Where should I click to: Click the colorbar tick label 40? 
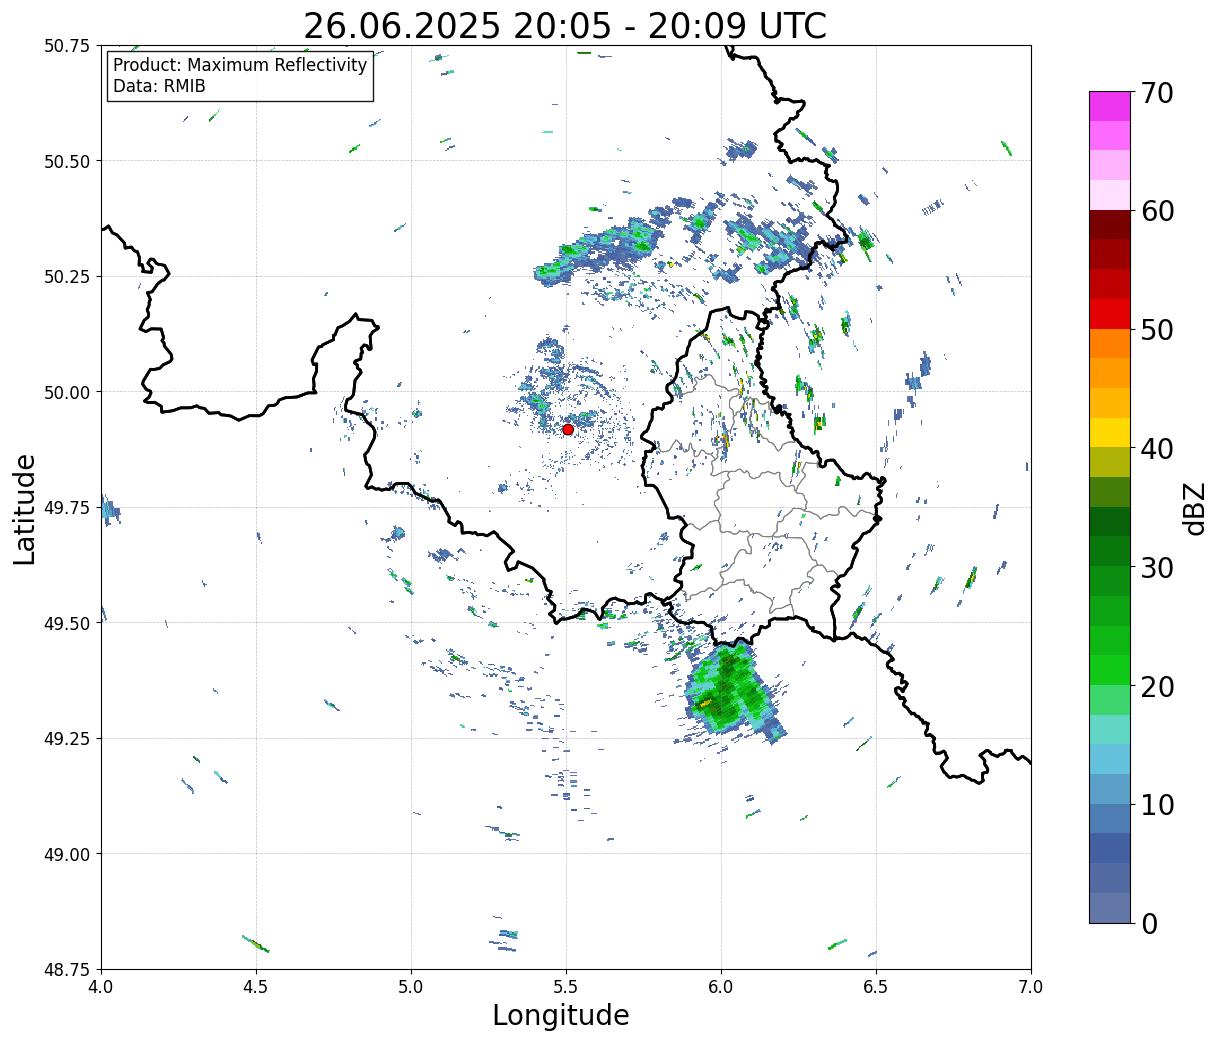1156,449
